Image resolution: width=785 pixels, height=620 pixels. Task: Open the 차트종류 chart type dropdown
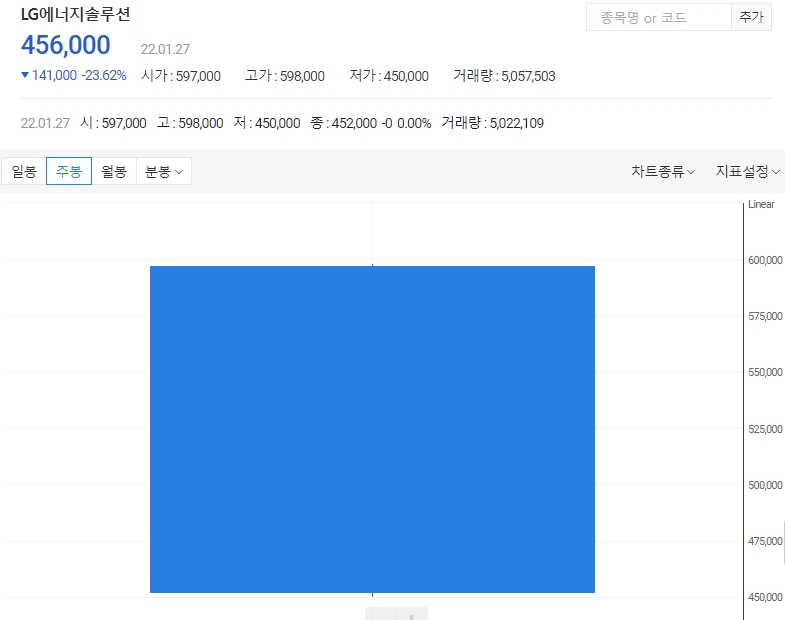click(663, 171)
